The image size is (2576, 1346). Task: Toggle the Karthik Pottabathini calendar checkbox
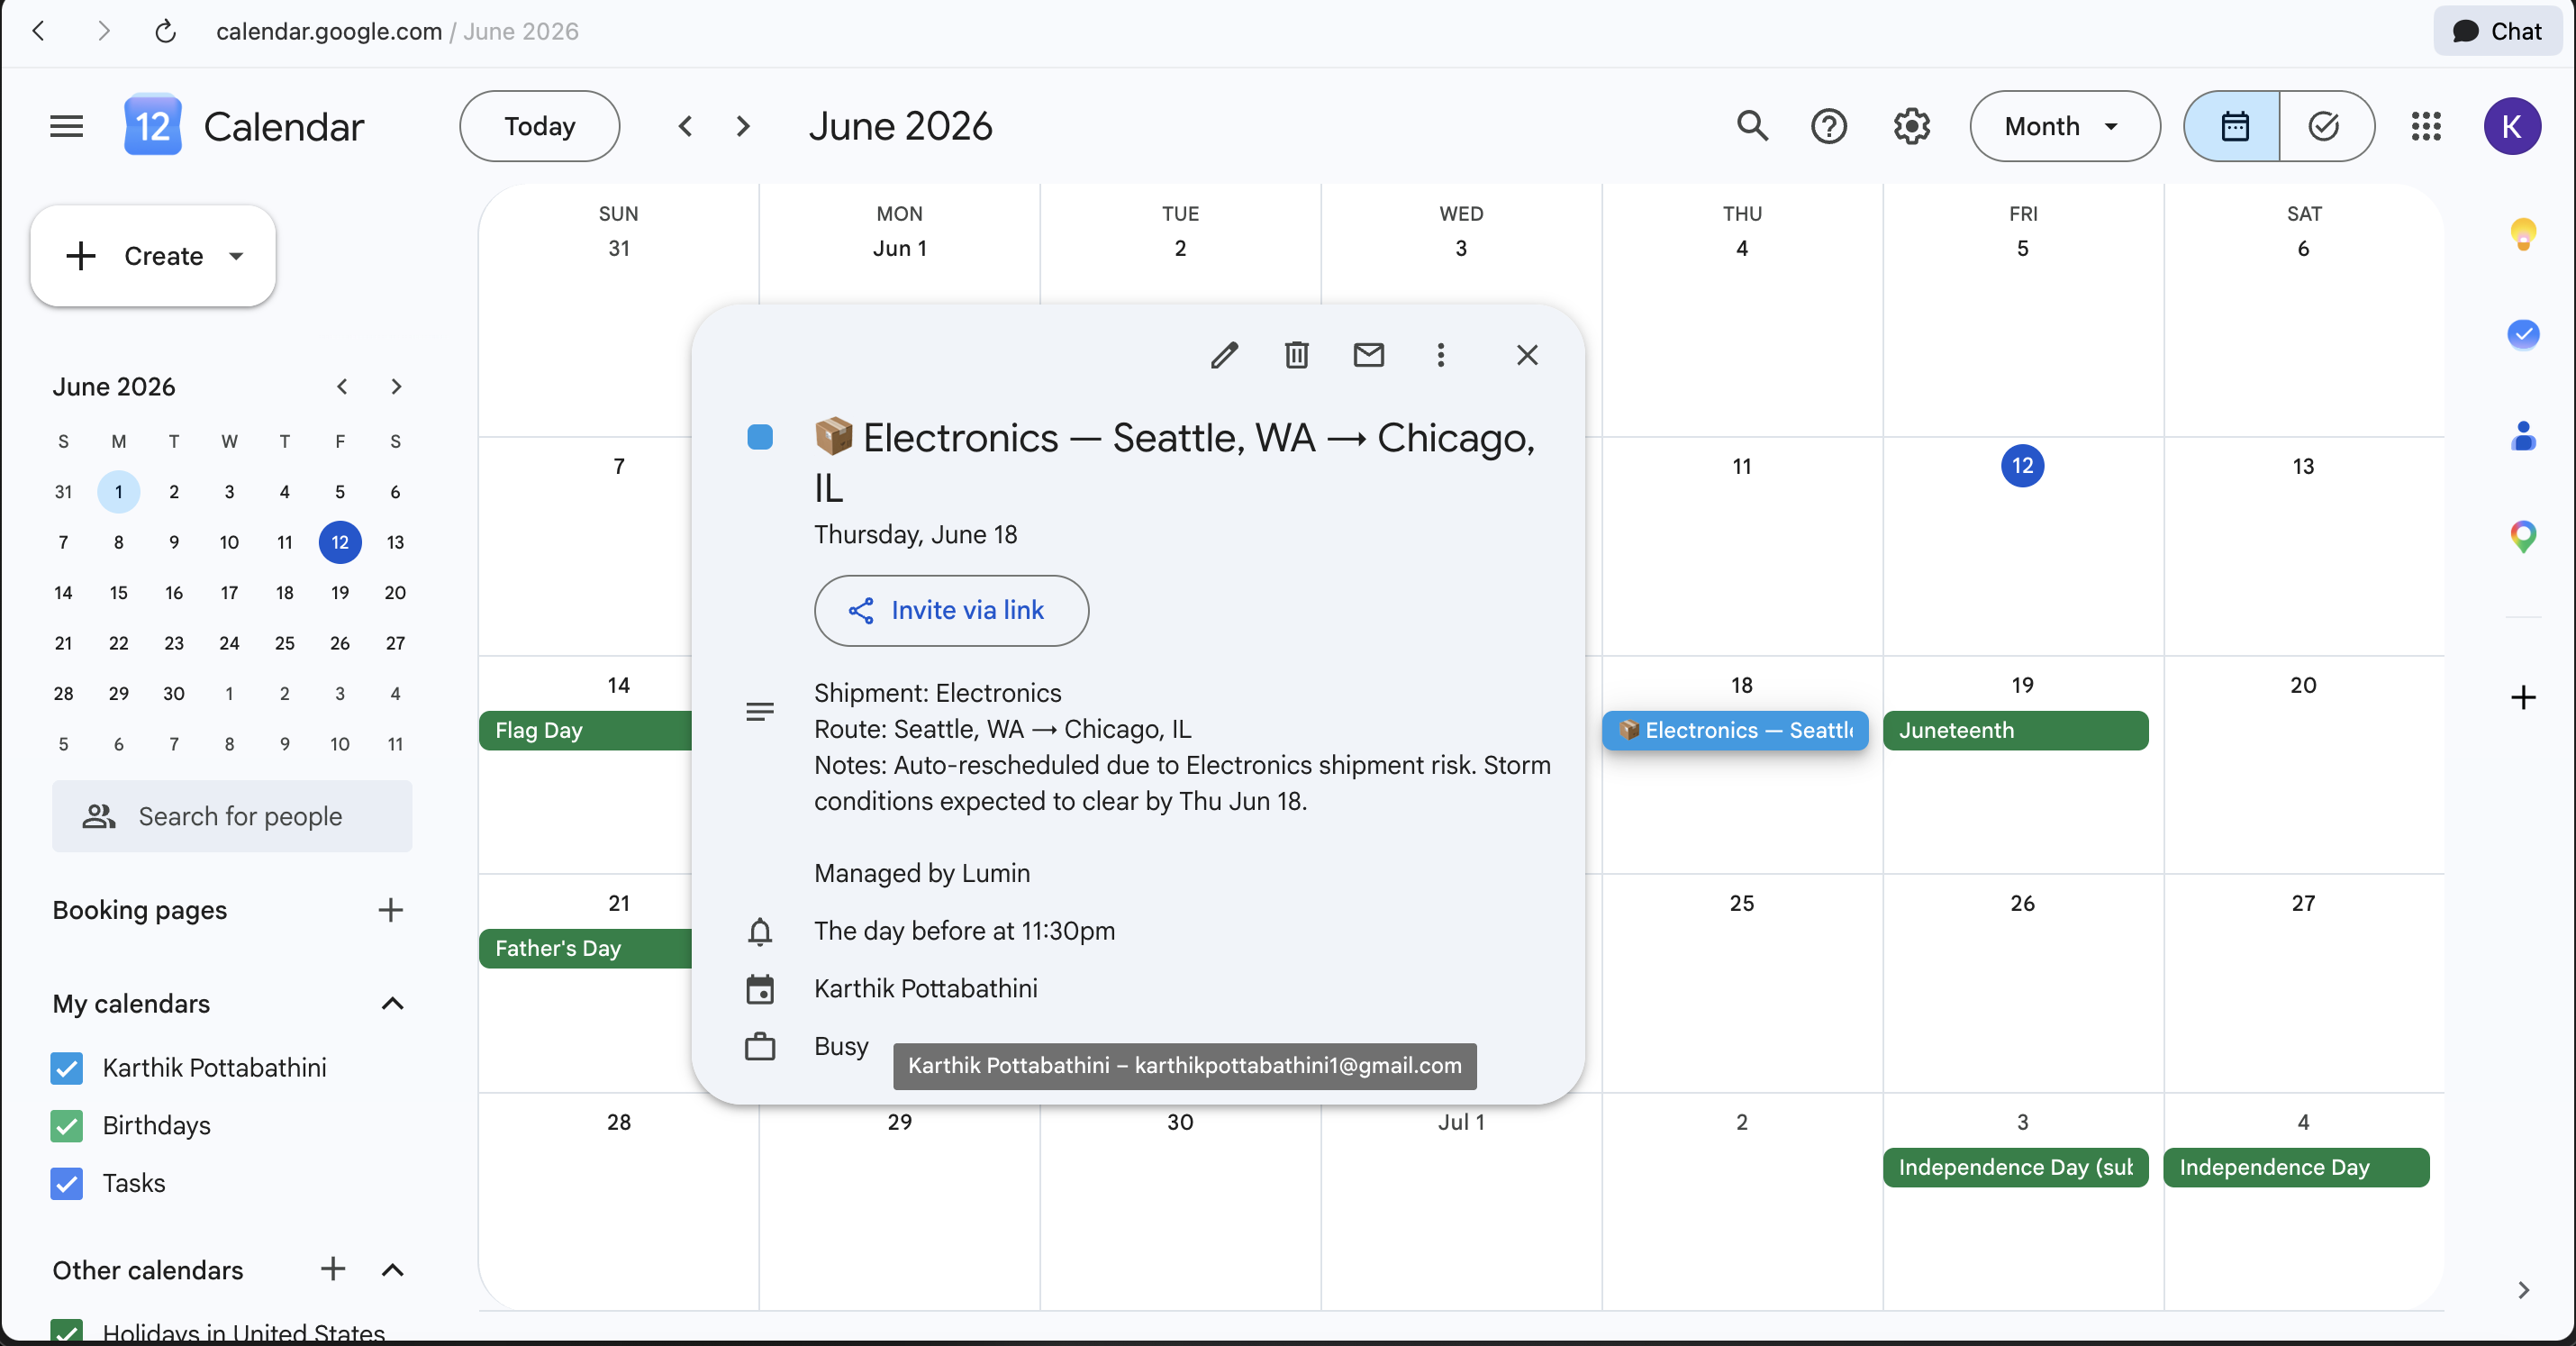66,1067
